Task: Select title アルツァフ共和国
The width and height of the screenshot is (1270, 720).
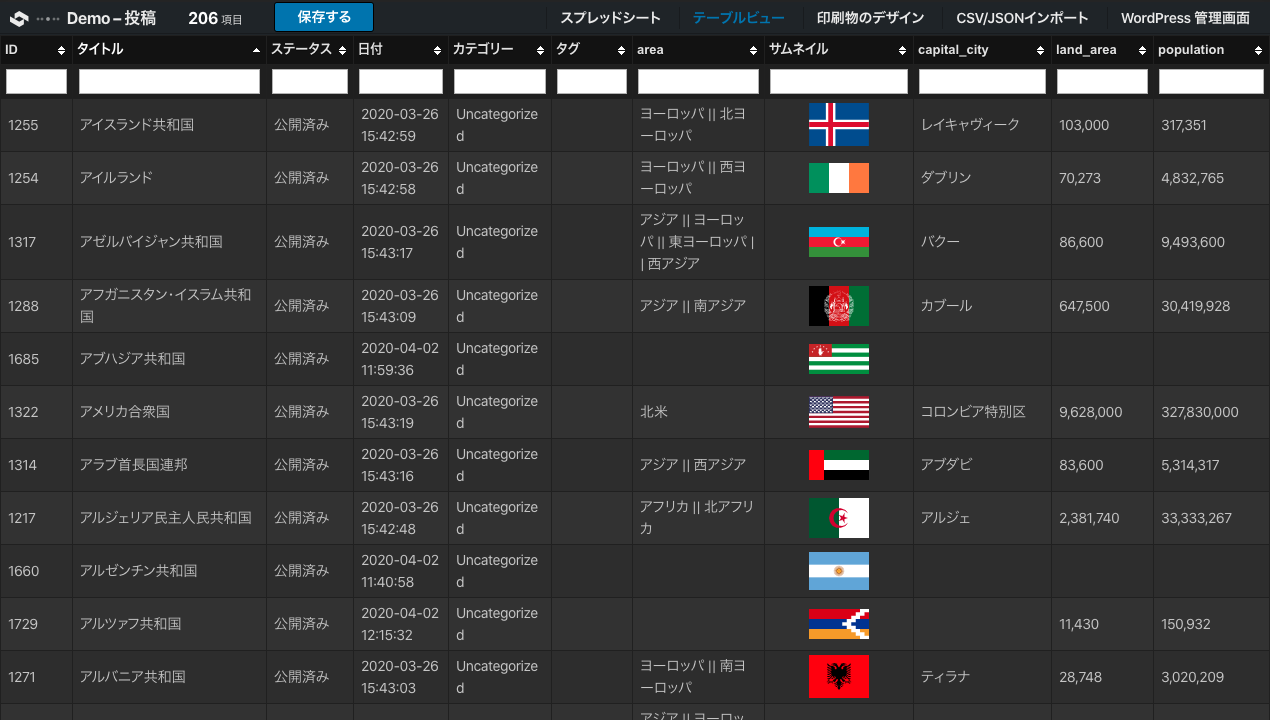Action: pos(130,624)
